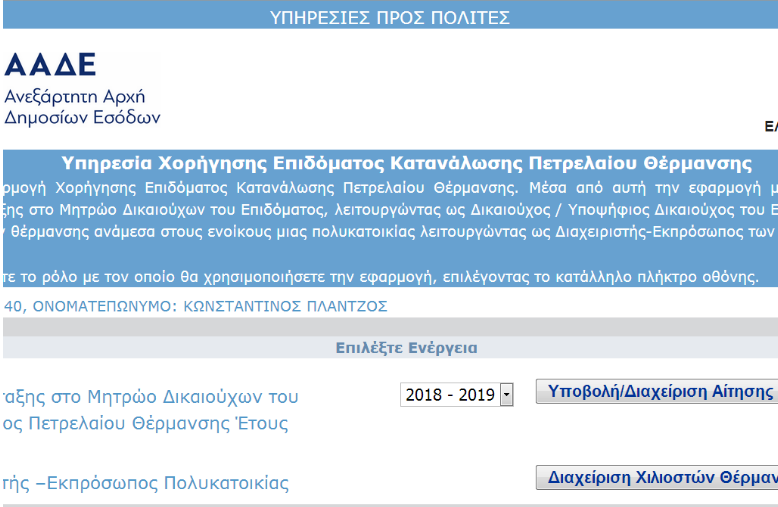Click the Δημοσίων Εσόδων text under logo
The width and height of the screenshot is (778, 507).
[82, 117]
